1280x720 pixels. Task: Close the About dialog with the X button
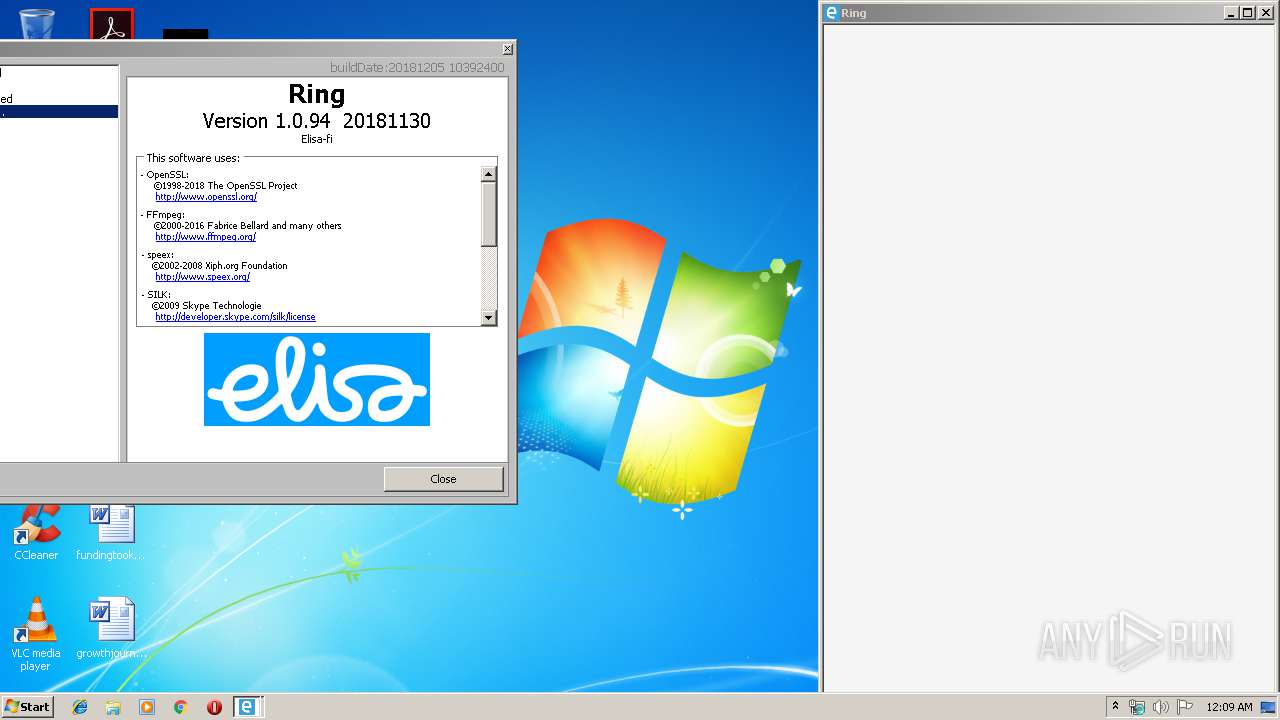pyautogui.click(x=507, y=49)
